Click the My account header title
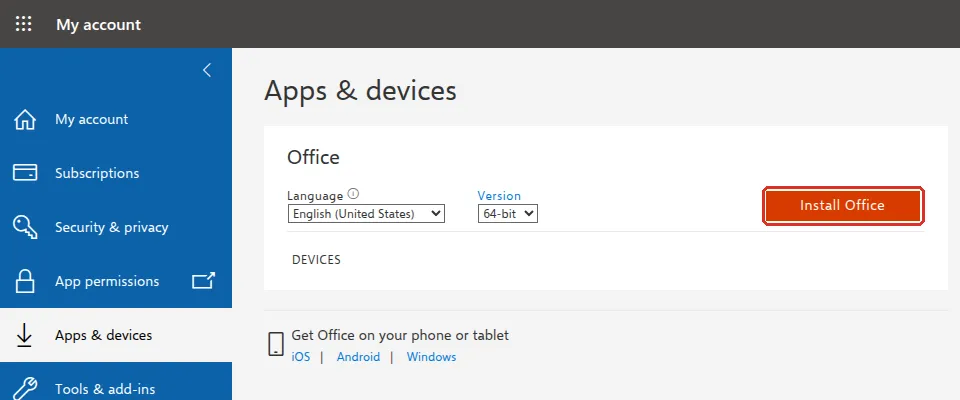The width and height of the screenshot is (960, 400). [99, 25]
